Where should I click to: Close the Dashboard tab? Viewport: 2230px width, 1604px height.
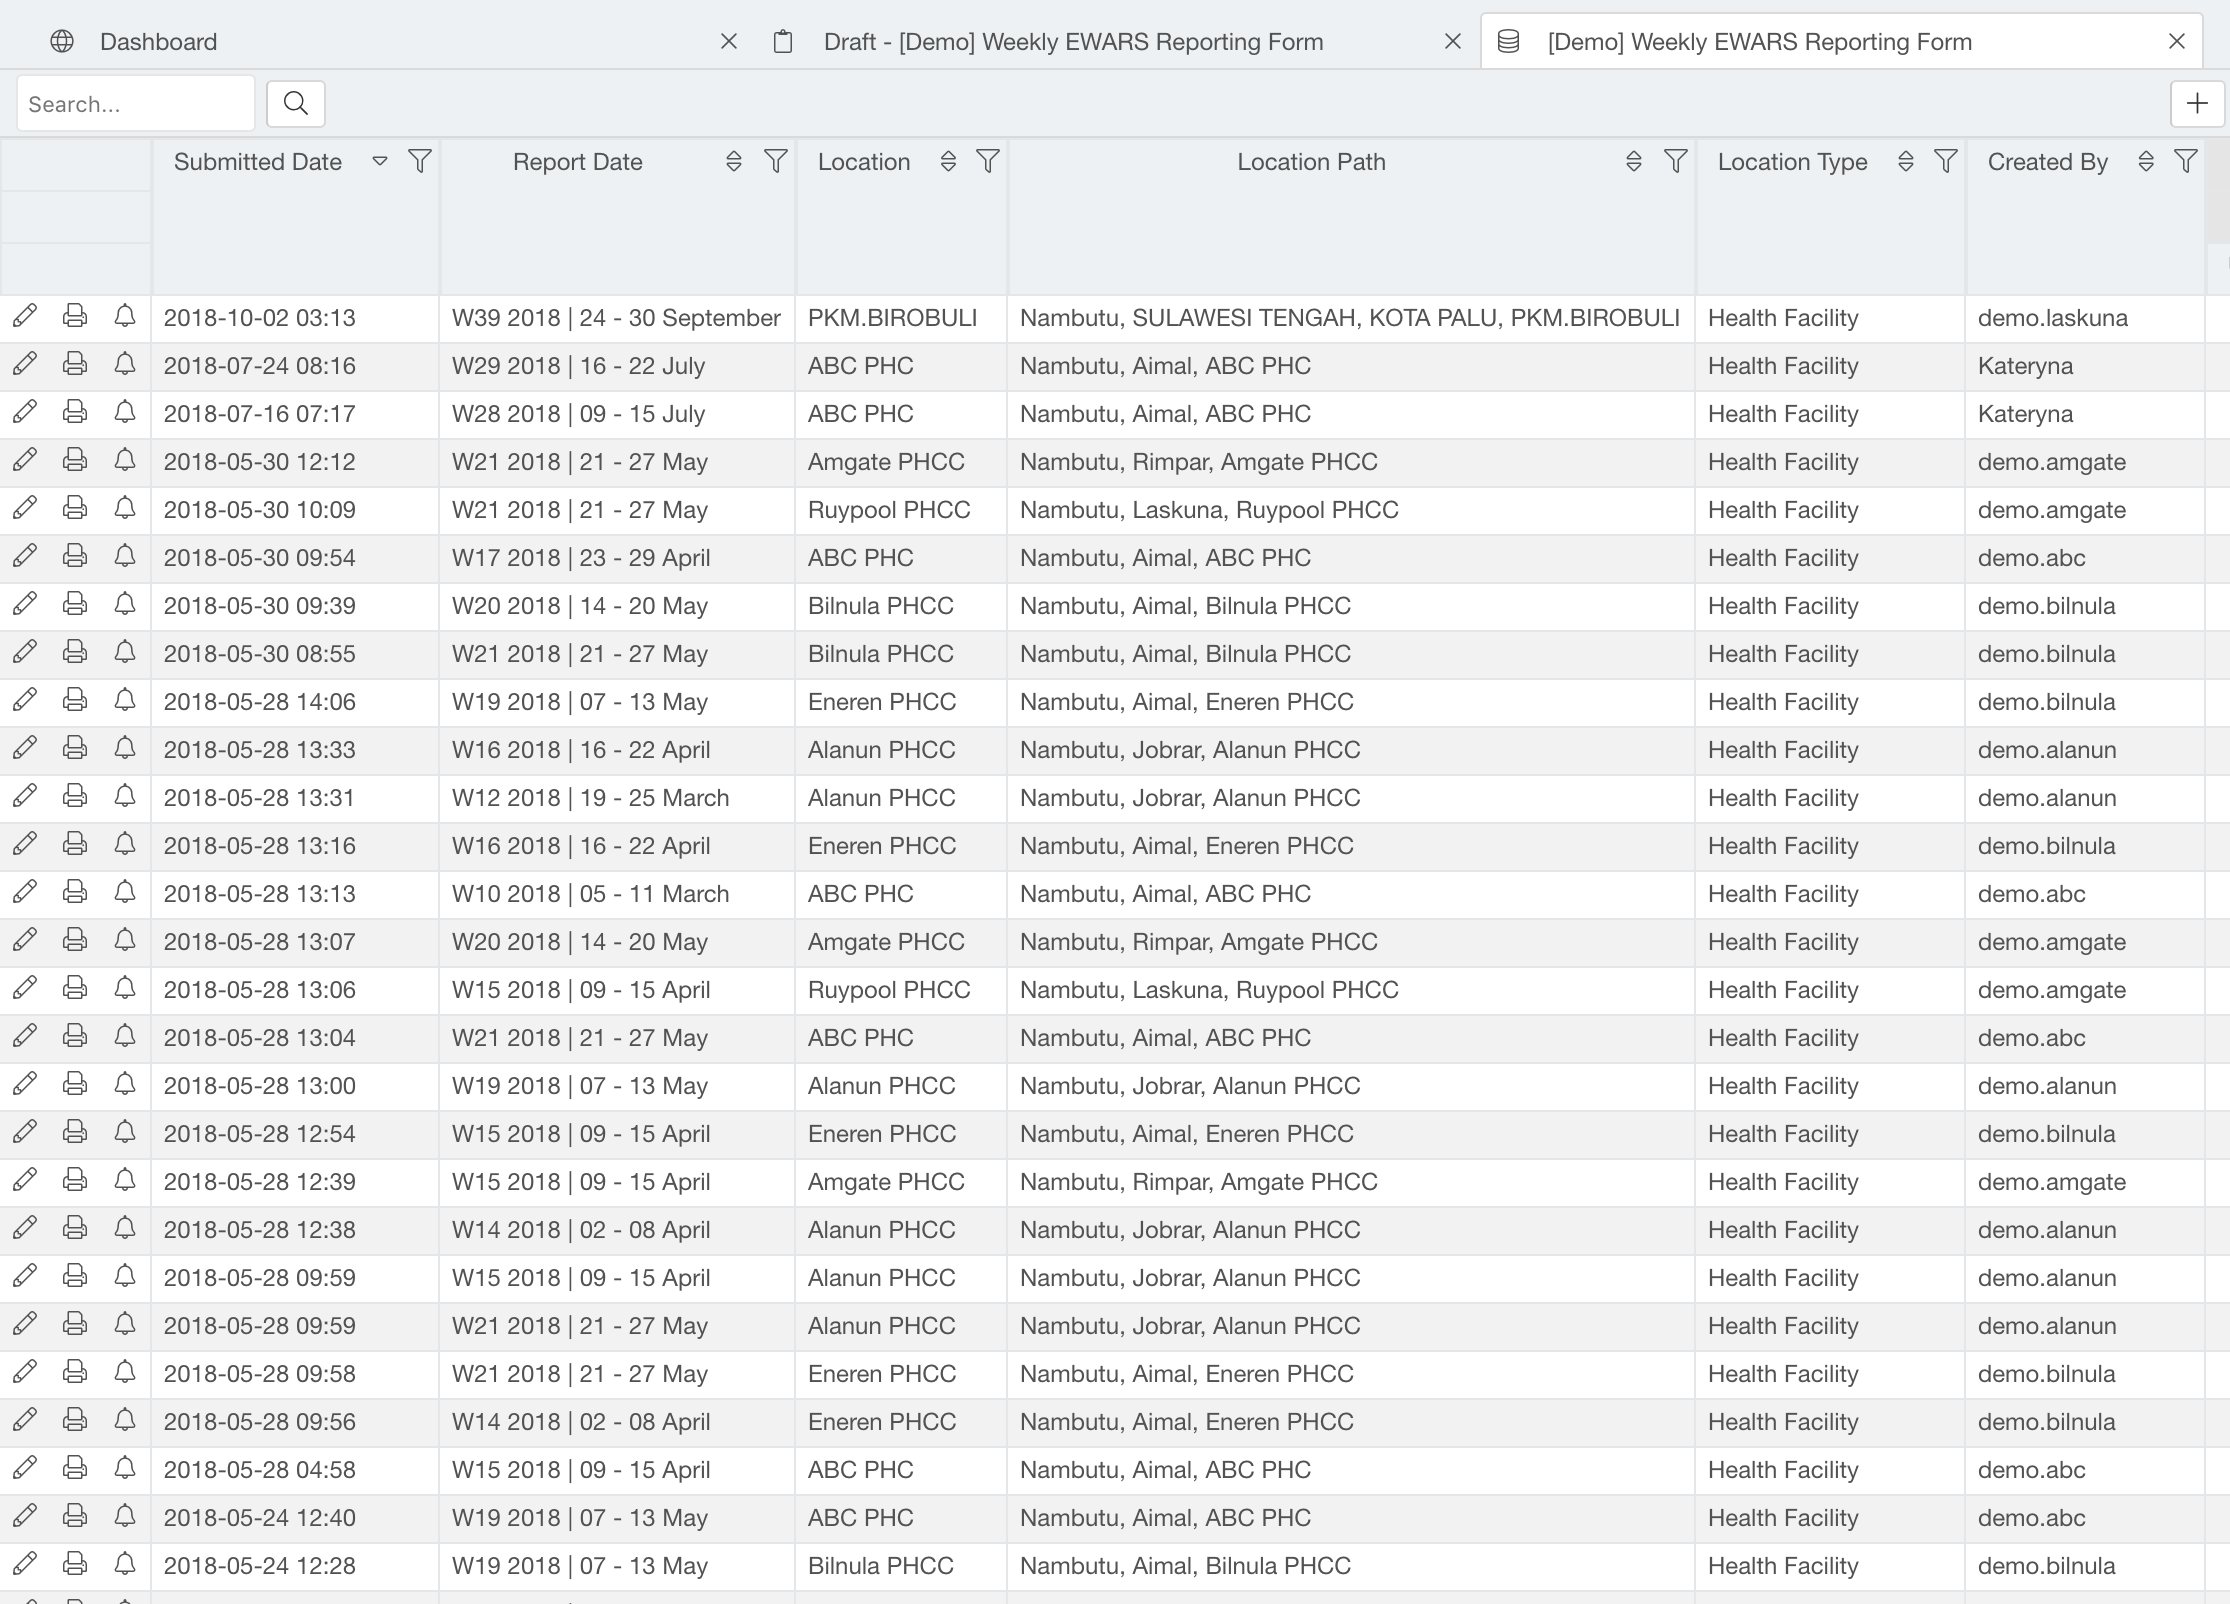click(729, 42)
